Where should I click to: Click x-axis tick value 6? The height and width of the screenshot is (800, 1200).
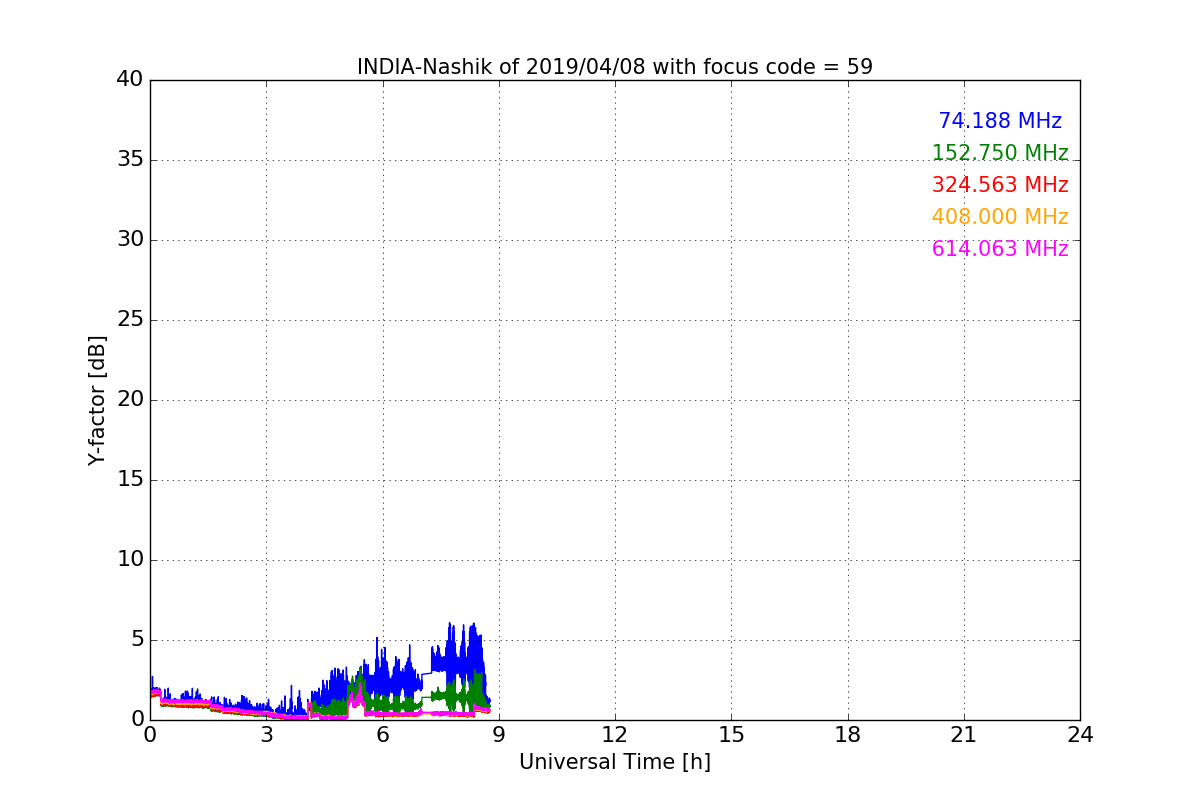coord(383,735)
